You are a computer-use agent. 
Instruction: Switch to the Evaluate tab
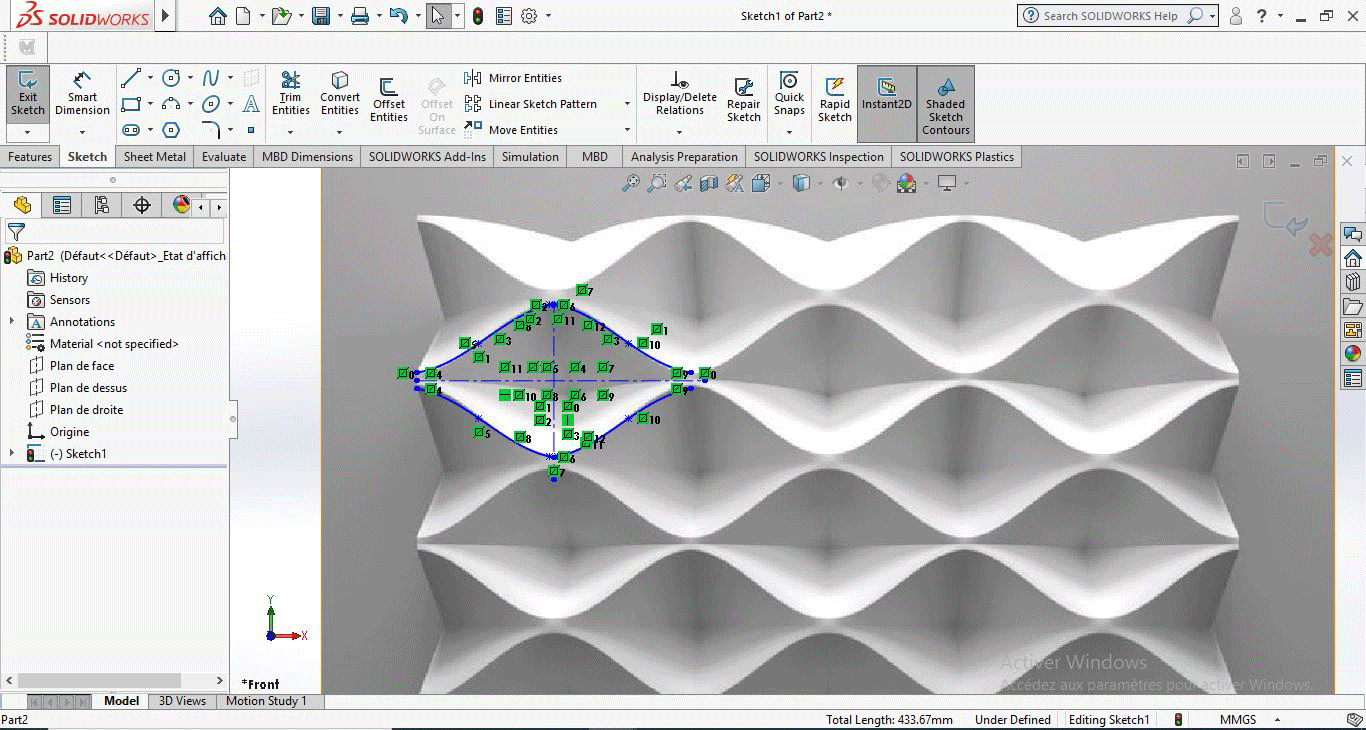pyautogui.click(x=223, y=157)
